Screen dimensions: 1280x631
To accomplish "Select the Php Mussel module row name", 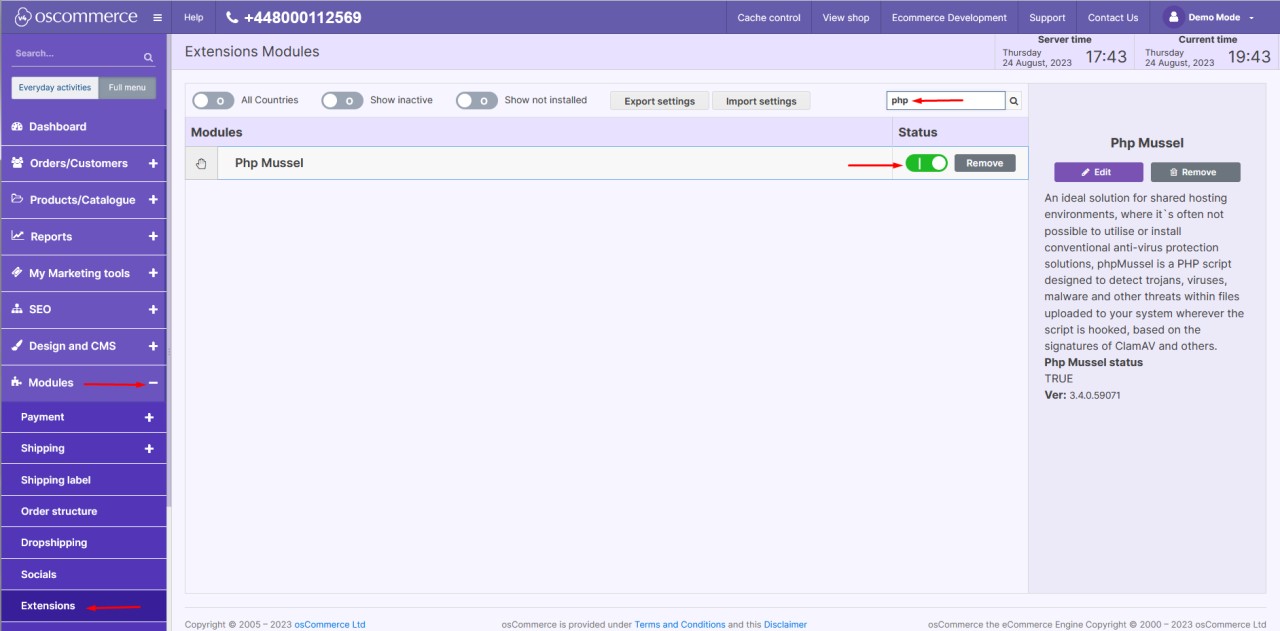I will (269, 163).
